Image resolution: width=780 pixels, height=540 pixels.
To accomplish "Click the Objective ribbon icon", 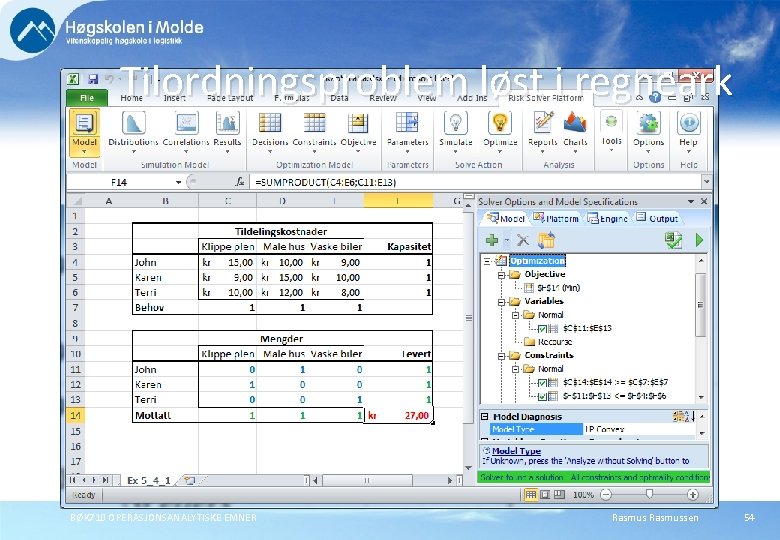I will pos(358,123).
